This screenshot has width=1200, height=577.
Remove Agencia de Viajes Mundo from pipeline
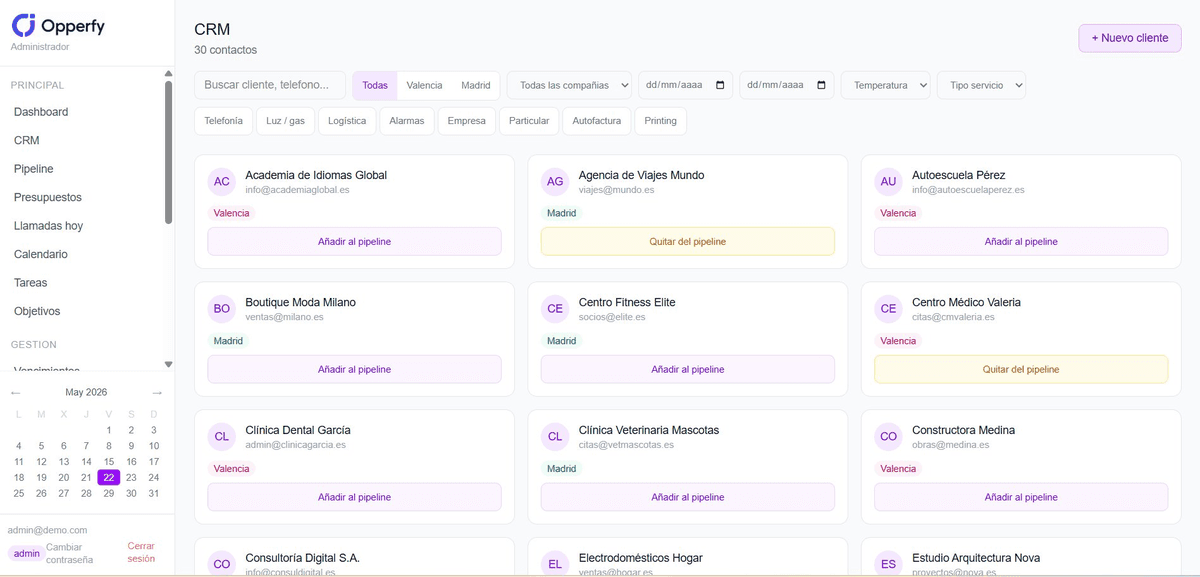pyautogui.click(x=687, y=241)
